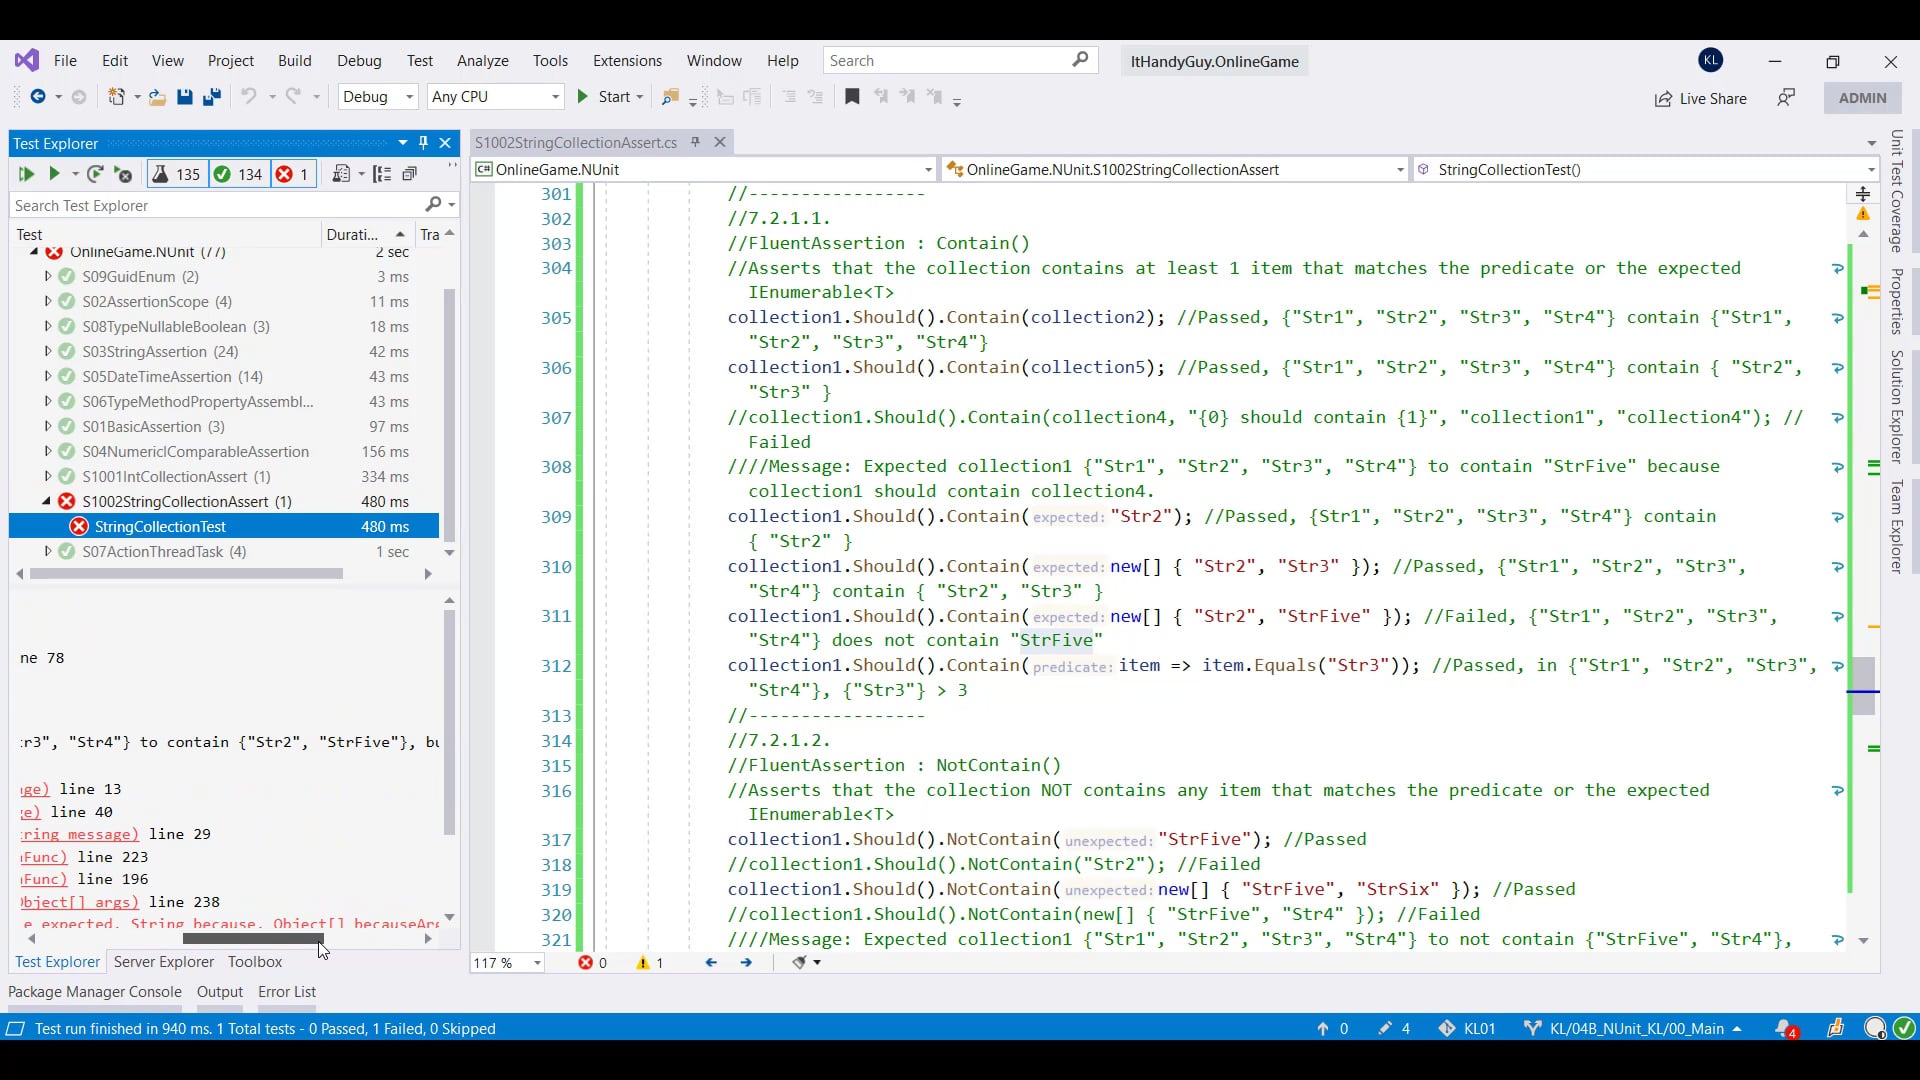1920x1080 pixels.
Task: Open the ADMIN account panel
Action: coord(1862,98)
